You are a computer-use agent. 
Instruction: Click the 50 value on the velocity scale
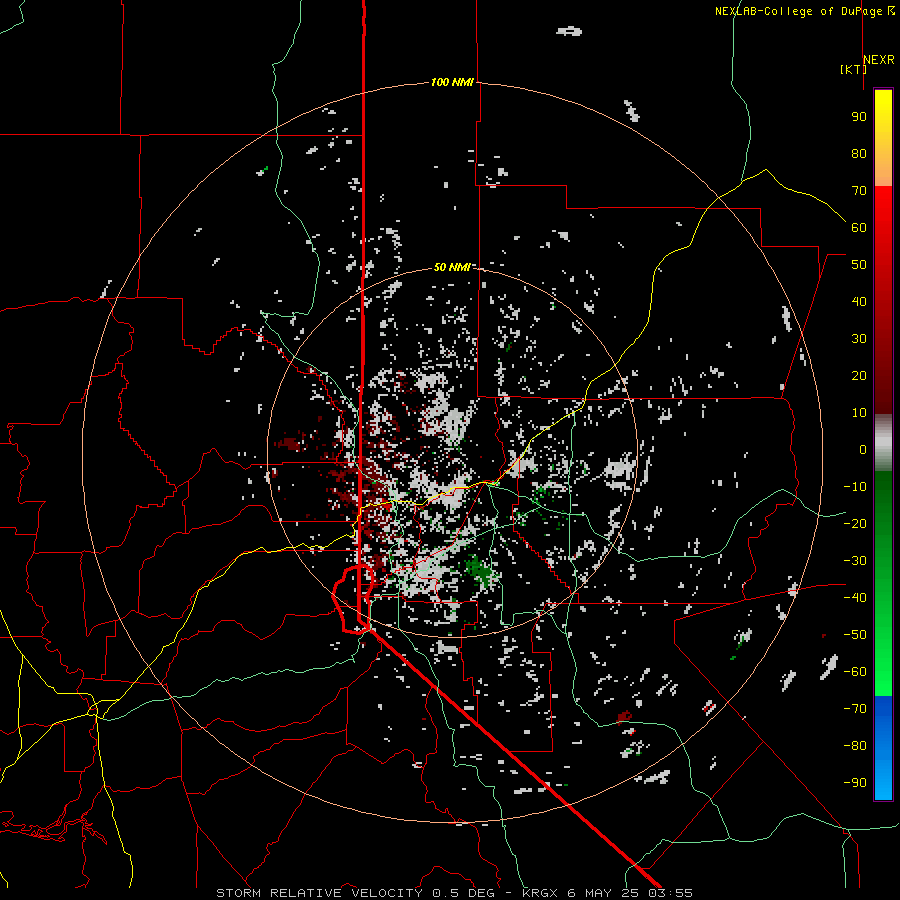point(859,265)
